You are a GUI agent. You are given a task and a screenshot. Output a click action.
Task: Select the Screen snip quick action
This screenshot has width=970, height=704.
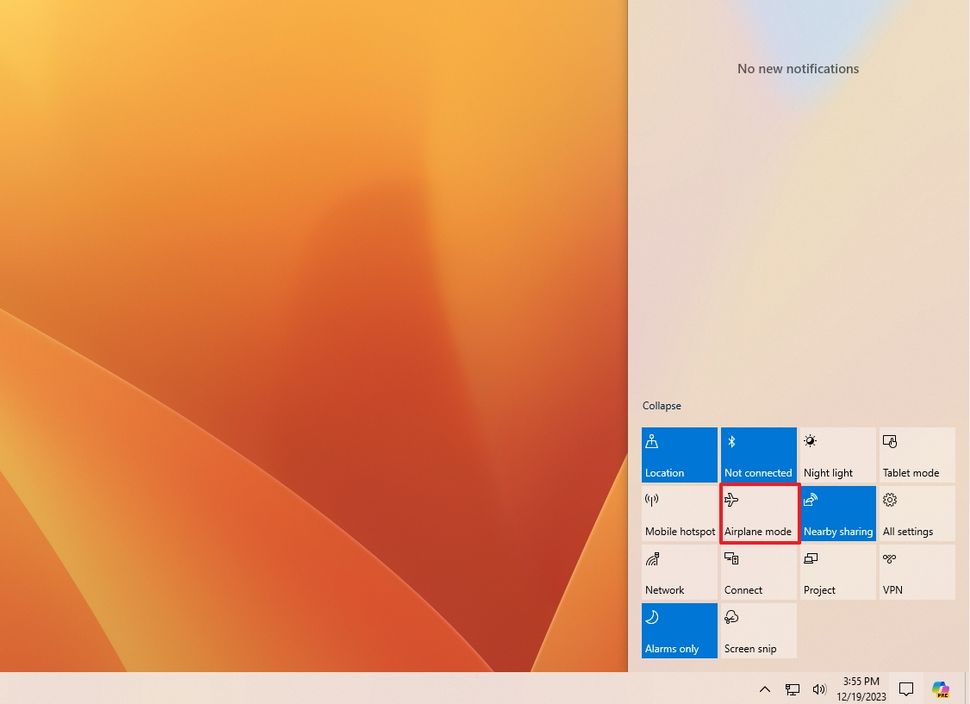click(757, 630)
